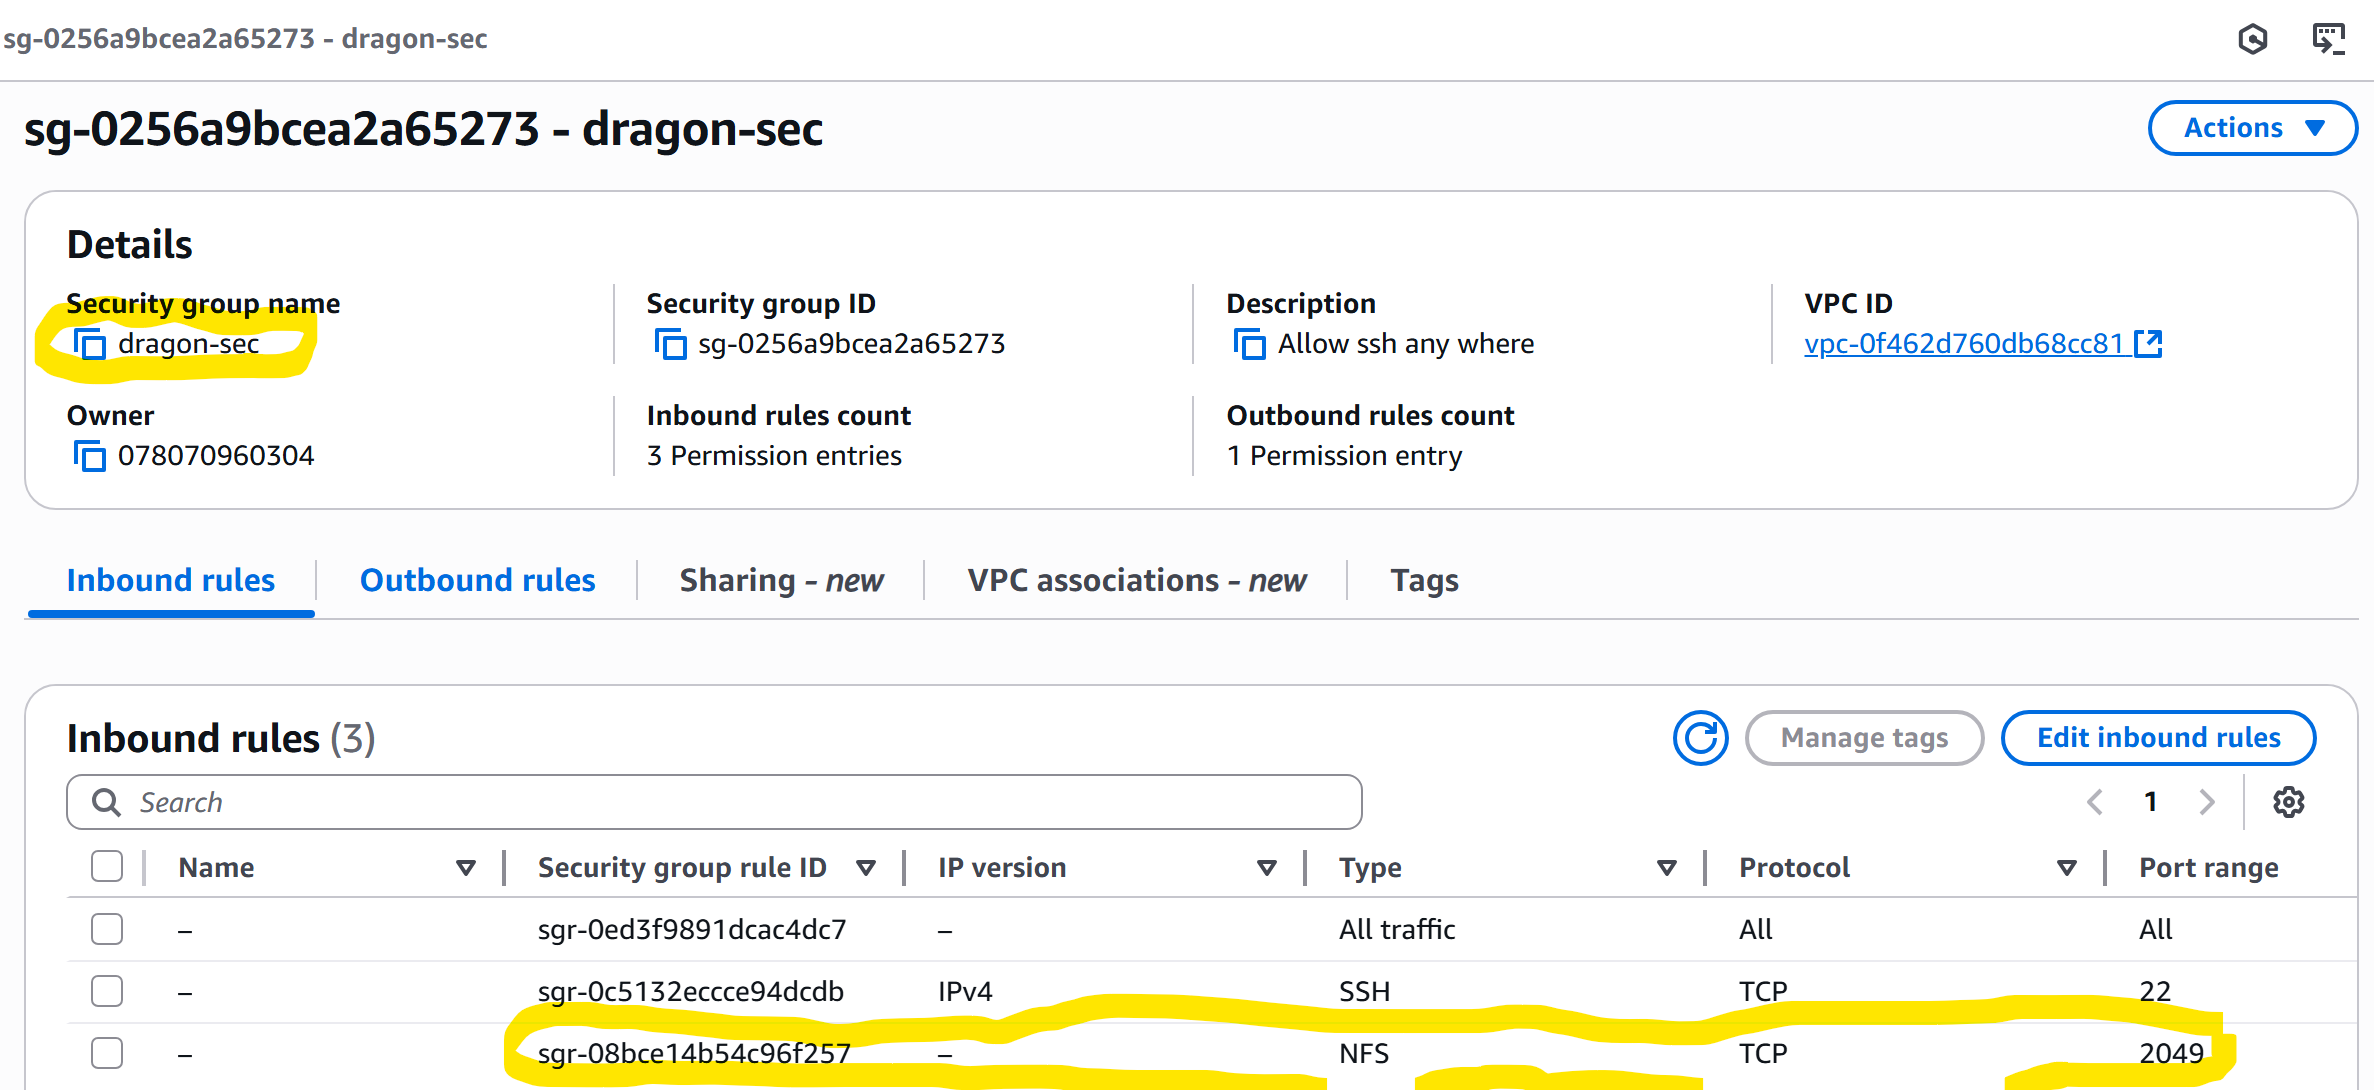Sort by the Protocol column arrow
2374x1090 pixels.
2066,867
